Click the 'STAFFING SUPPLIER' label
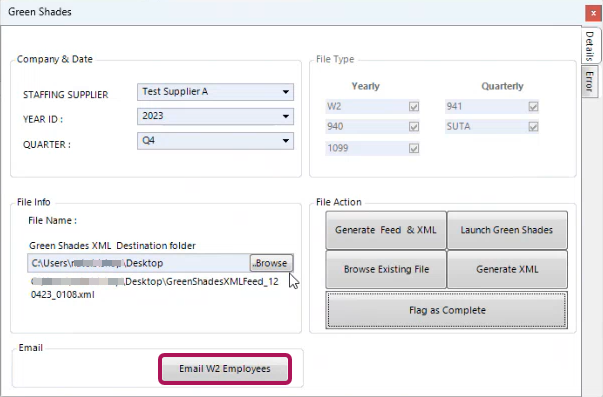Image resolution: width=603 pixels, height=397 pixels. tap(65, 95)
